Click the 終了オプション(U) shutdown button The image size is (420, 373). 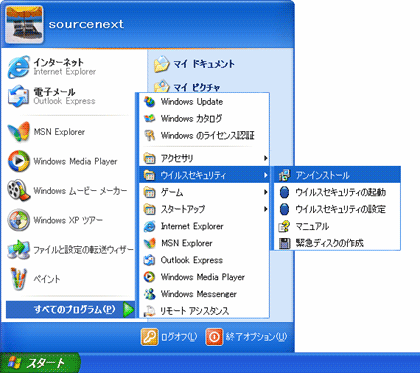pyautogui.click(x=246, y=337)
